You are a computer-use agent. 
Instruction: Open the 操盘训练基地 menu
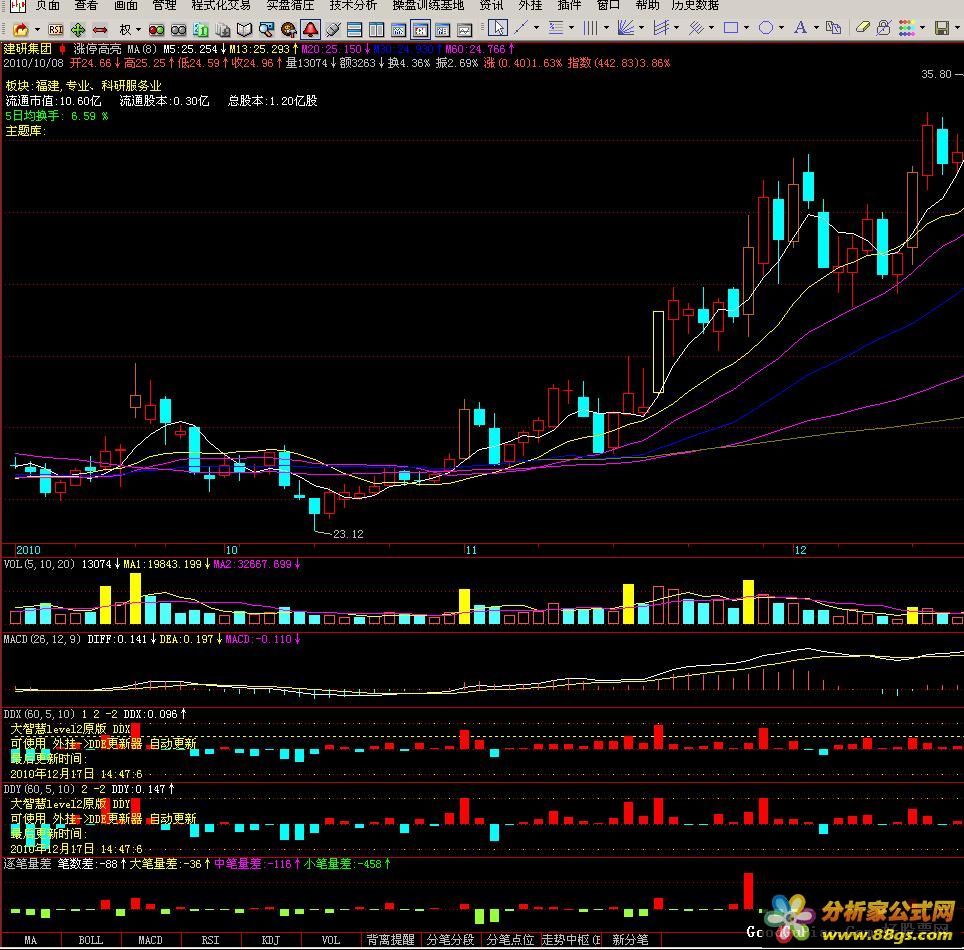(x=428, y=6)
